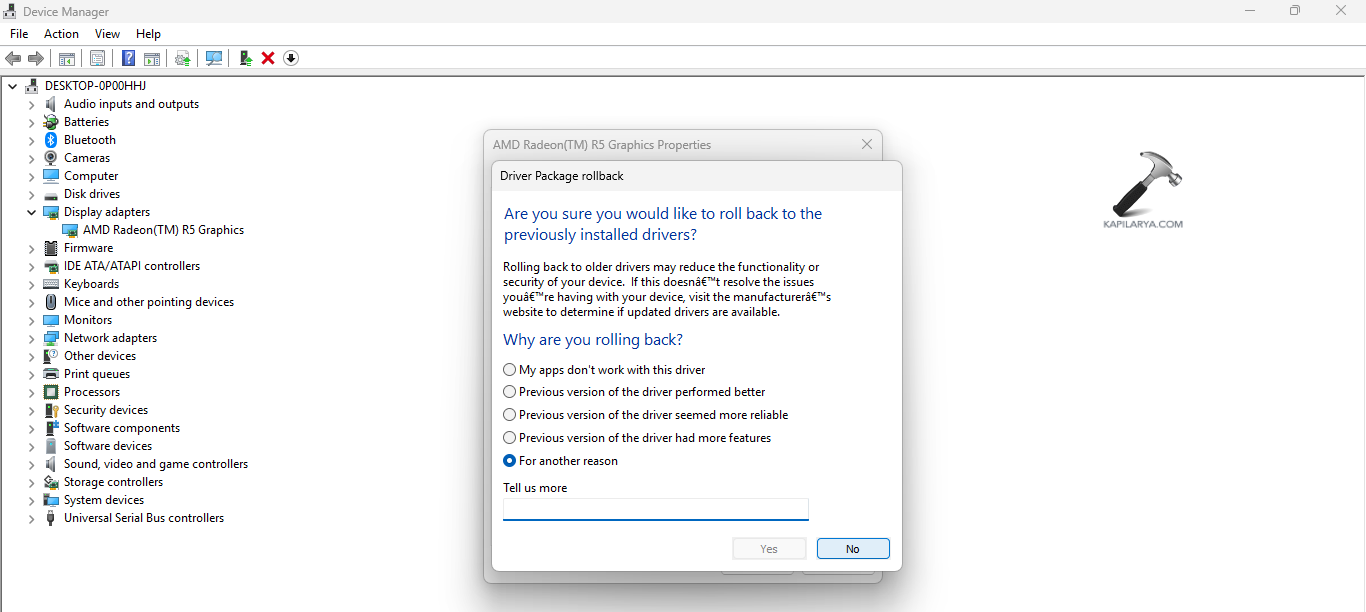
Task: Click the Disable device down-arrow icon
Action: click(290, 57)
